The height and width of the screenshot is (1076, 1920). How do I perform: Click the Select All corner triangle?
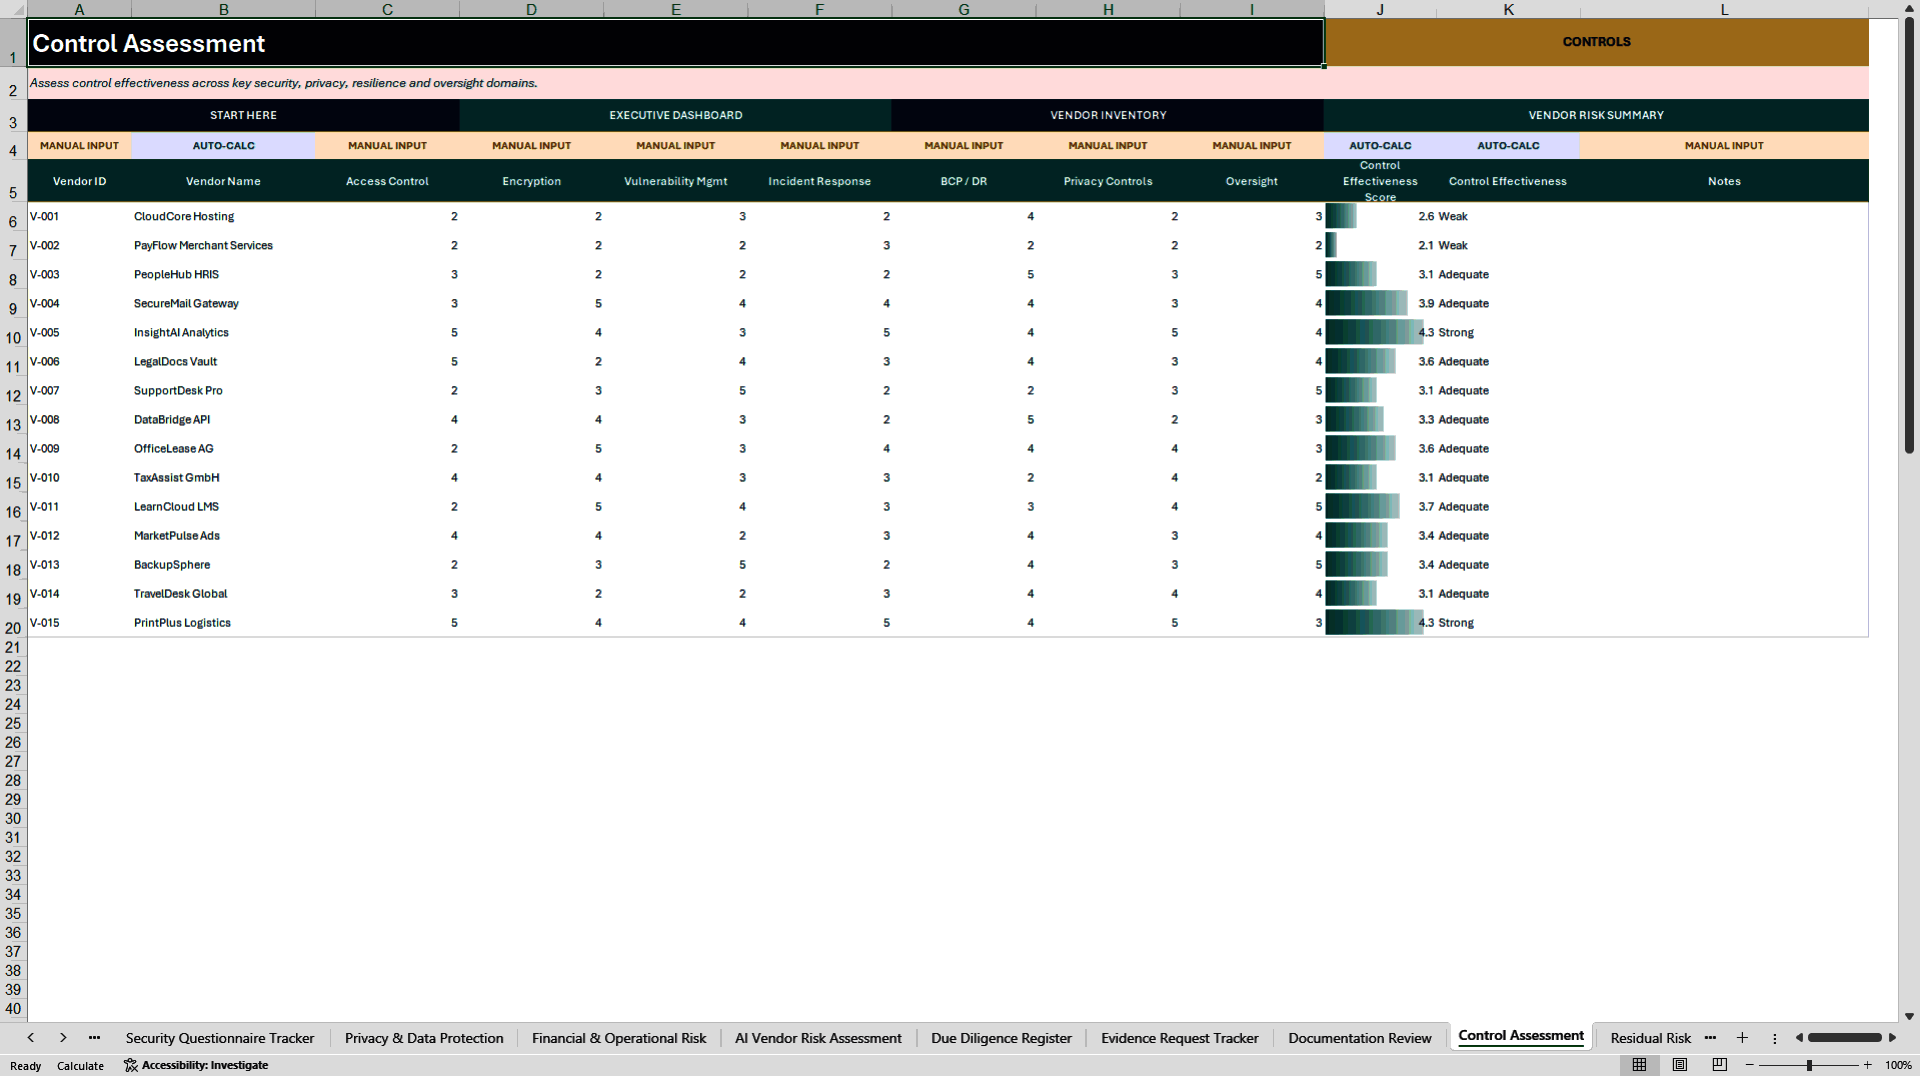pyautogui.click(x=13, y=9)
